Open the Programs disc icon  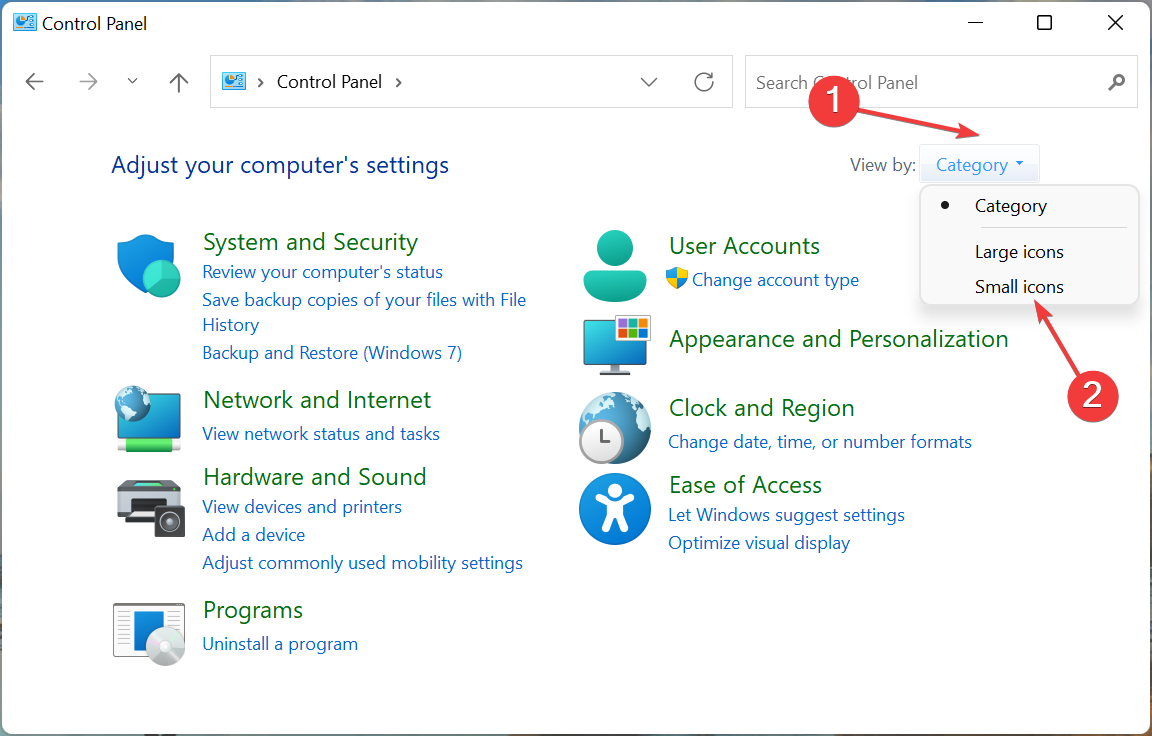pos(149,632)
